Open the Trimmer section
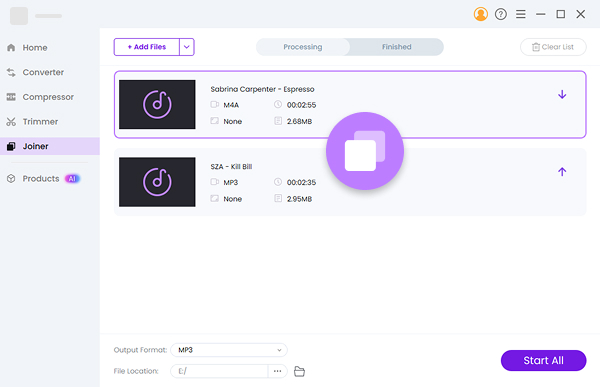Screen dimensions: 600x387 [50, 122]
